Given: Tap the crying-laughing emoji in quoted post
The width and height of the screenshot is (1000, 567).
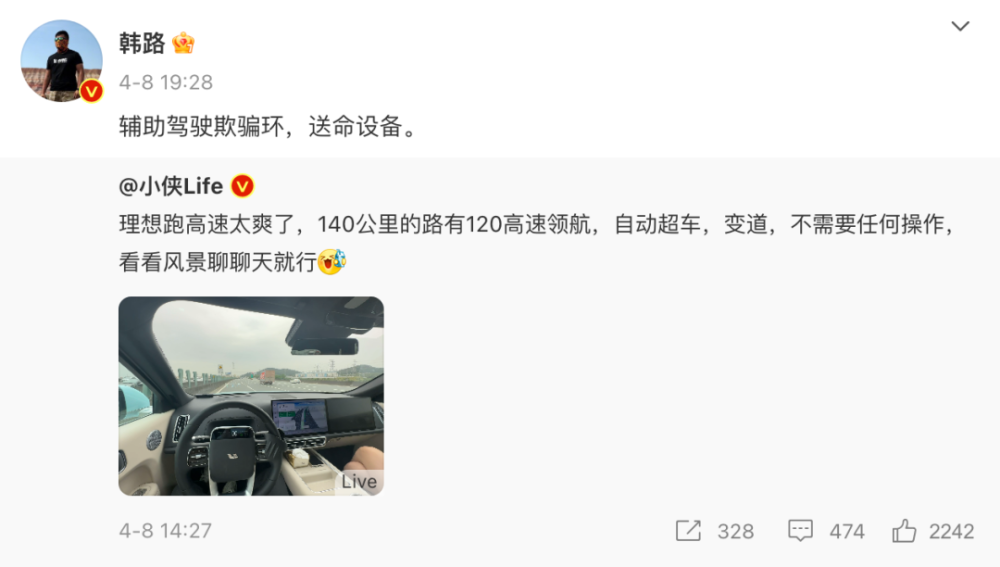Looking at the screenshot, I should click(332, 261).
